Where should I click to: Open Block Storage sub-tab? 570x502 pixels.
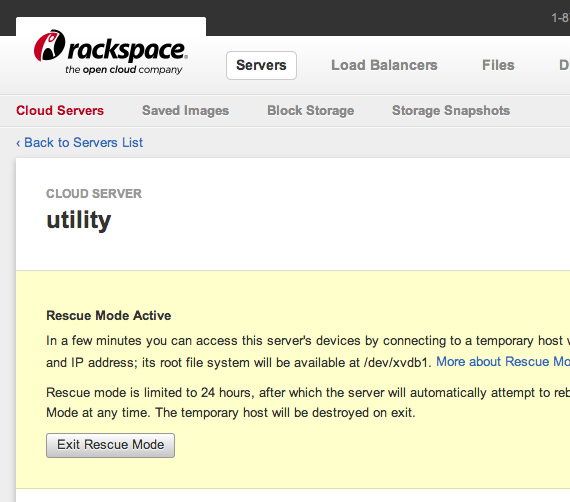310,111
